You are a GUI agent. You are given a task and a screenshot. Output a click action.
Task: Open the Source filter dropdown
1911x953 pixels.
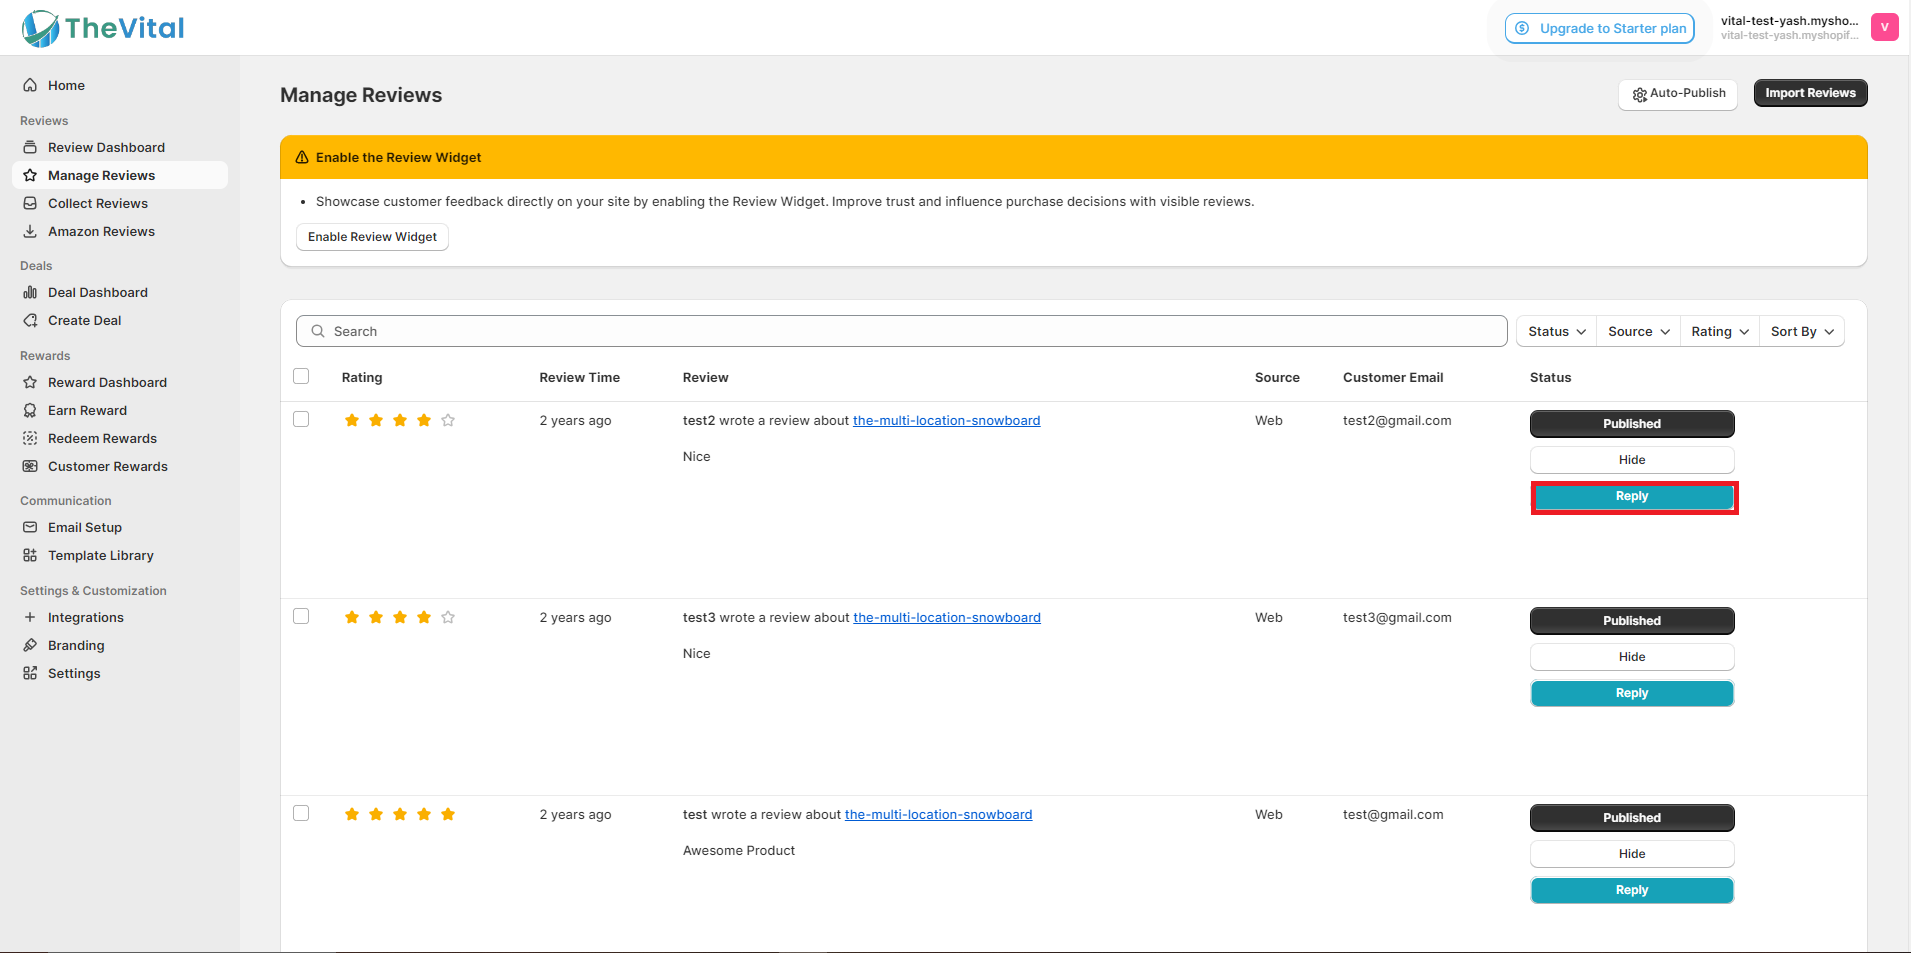pyautogui.click(x=1638, y=331)
